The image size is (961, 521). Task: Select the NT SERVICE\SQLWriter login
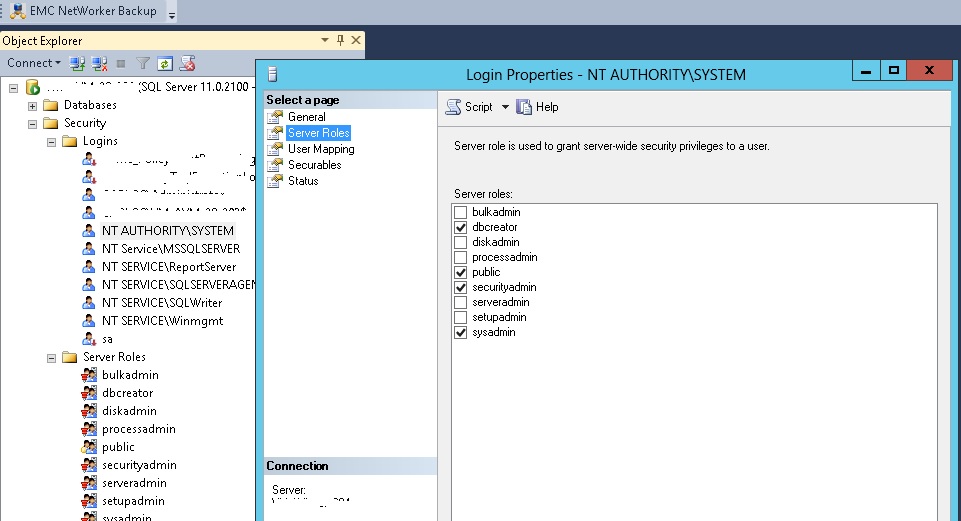162,303
